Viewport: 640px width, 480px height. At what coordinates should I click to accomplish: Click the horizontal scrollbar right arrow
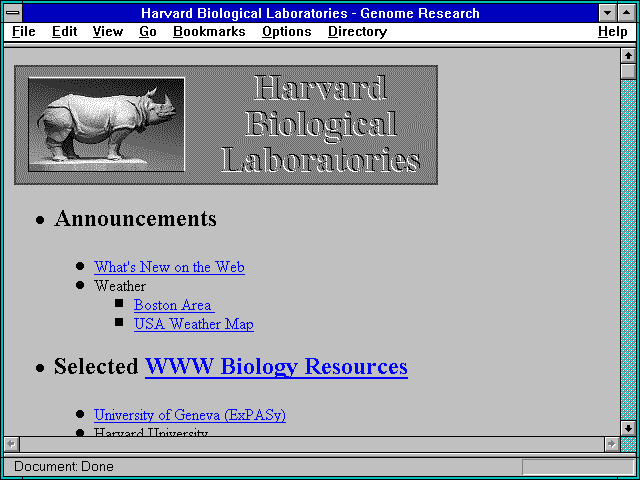pyautogui.click(x=611, y=444)
